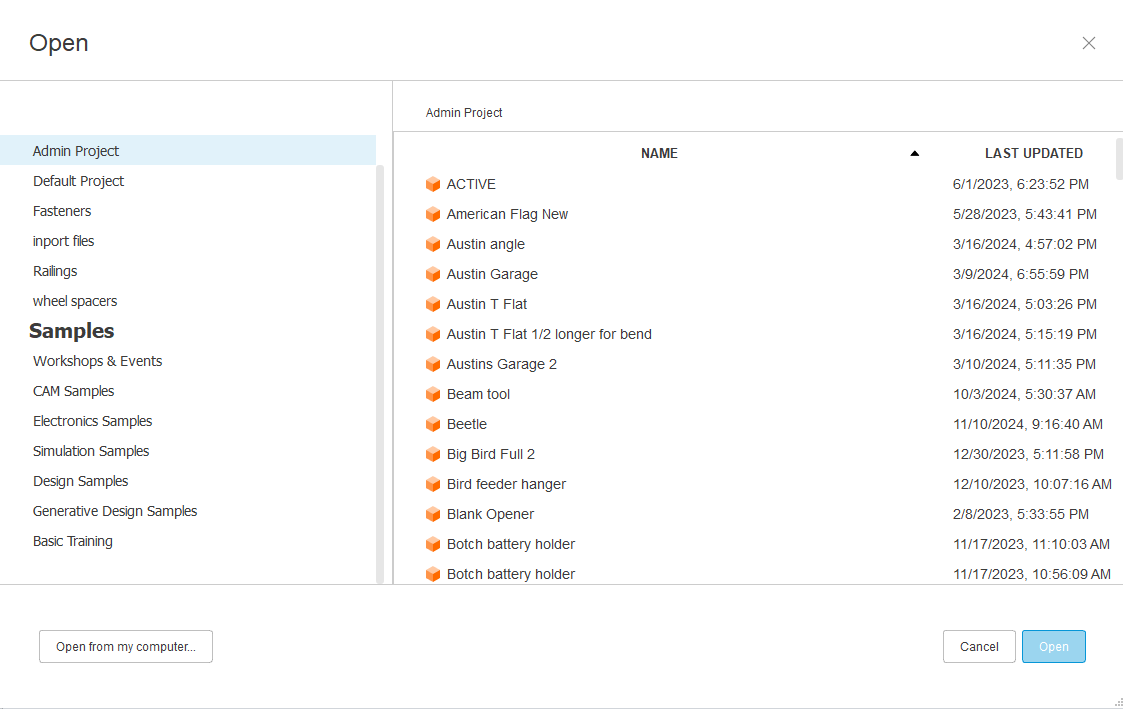Screen dimensions: 1123x709
Task: Open the Default Project folder
Action: coord(78,181)
